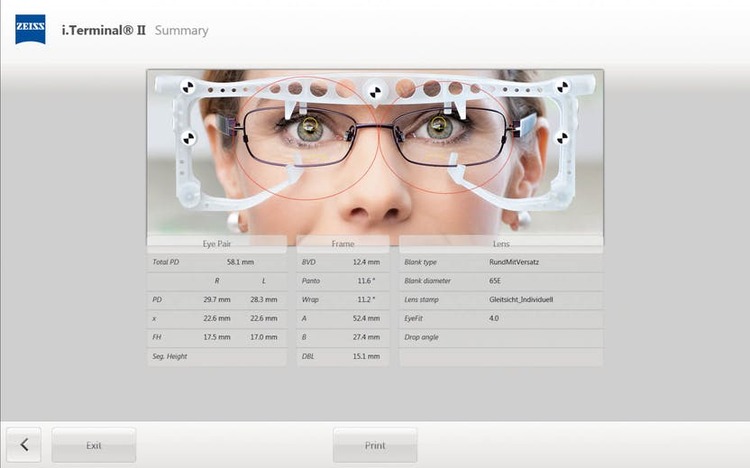Click the BVD value 12.4 mm

point(366,262)
